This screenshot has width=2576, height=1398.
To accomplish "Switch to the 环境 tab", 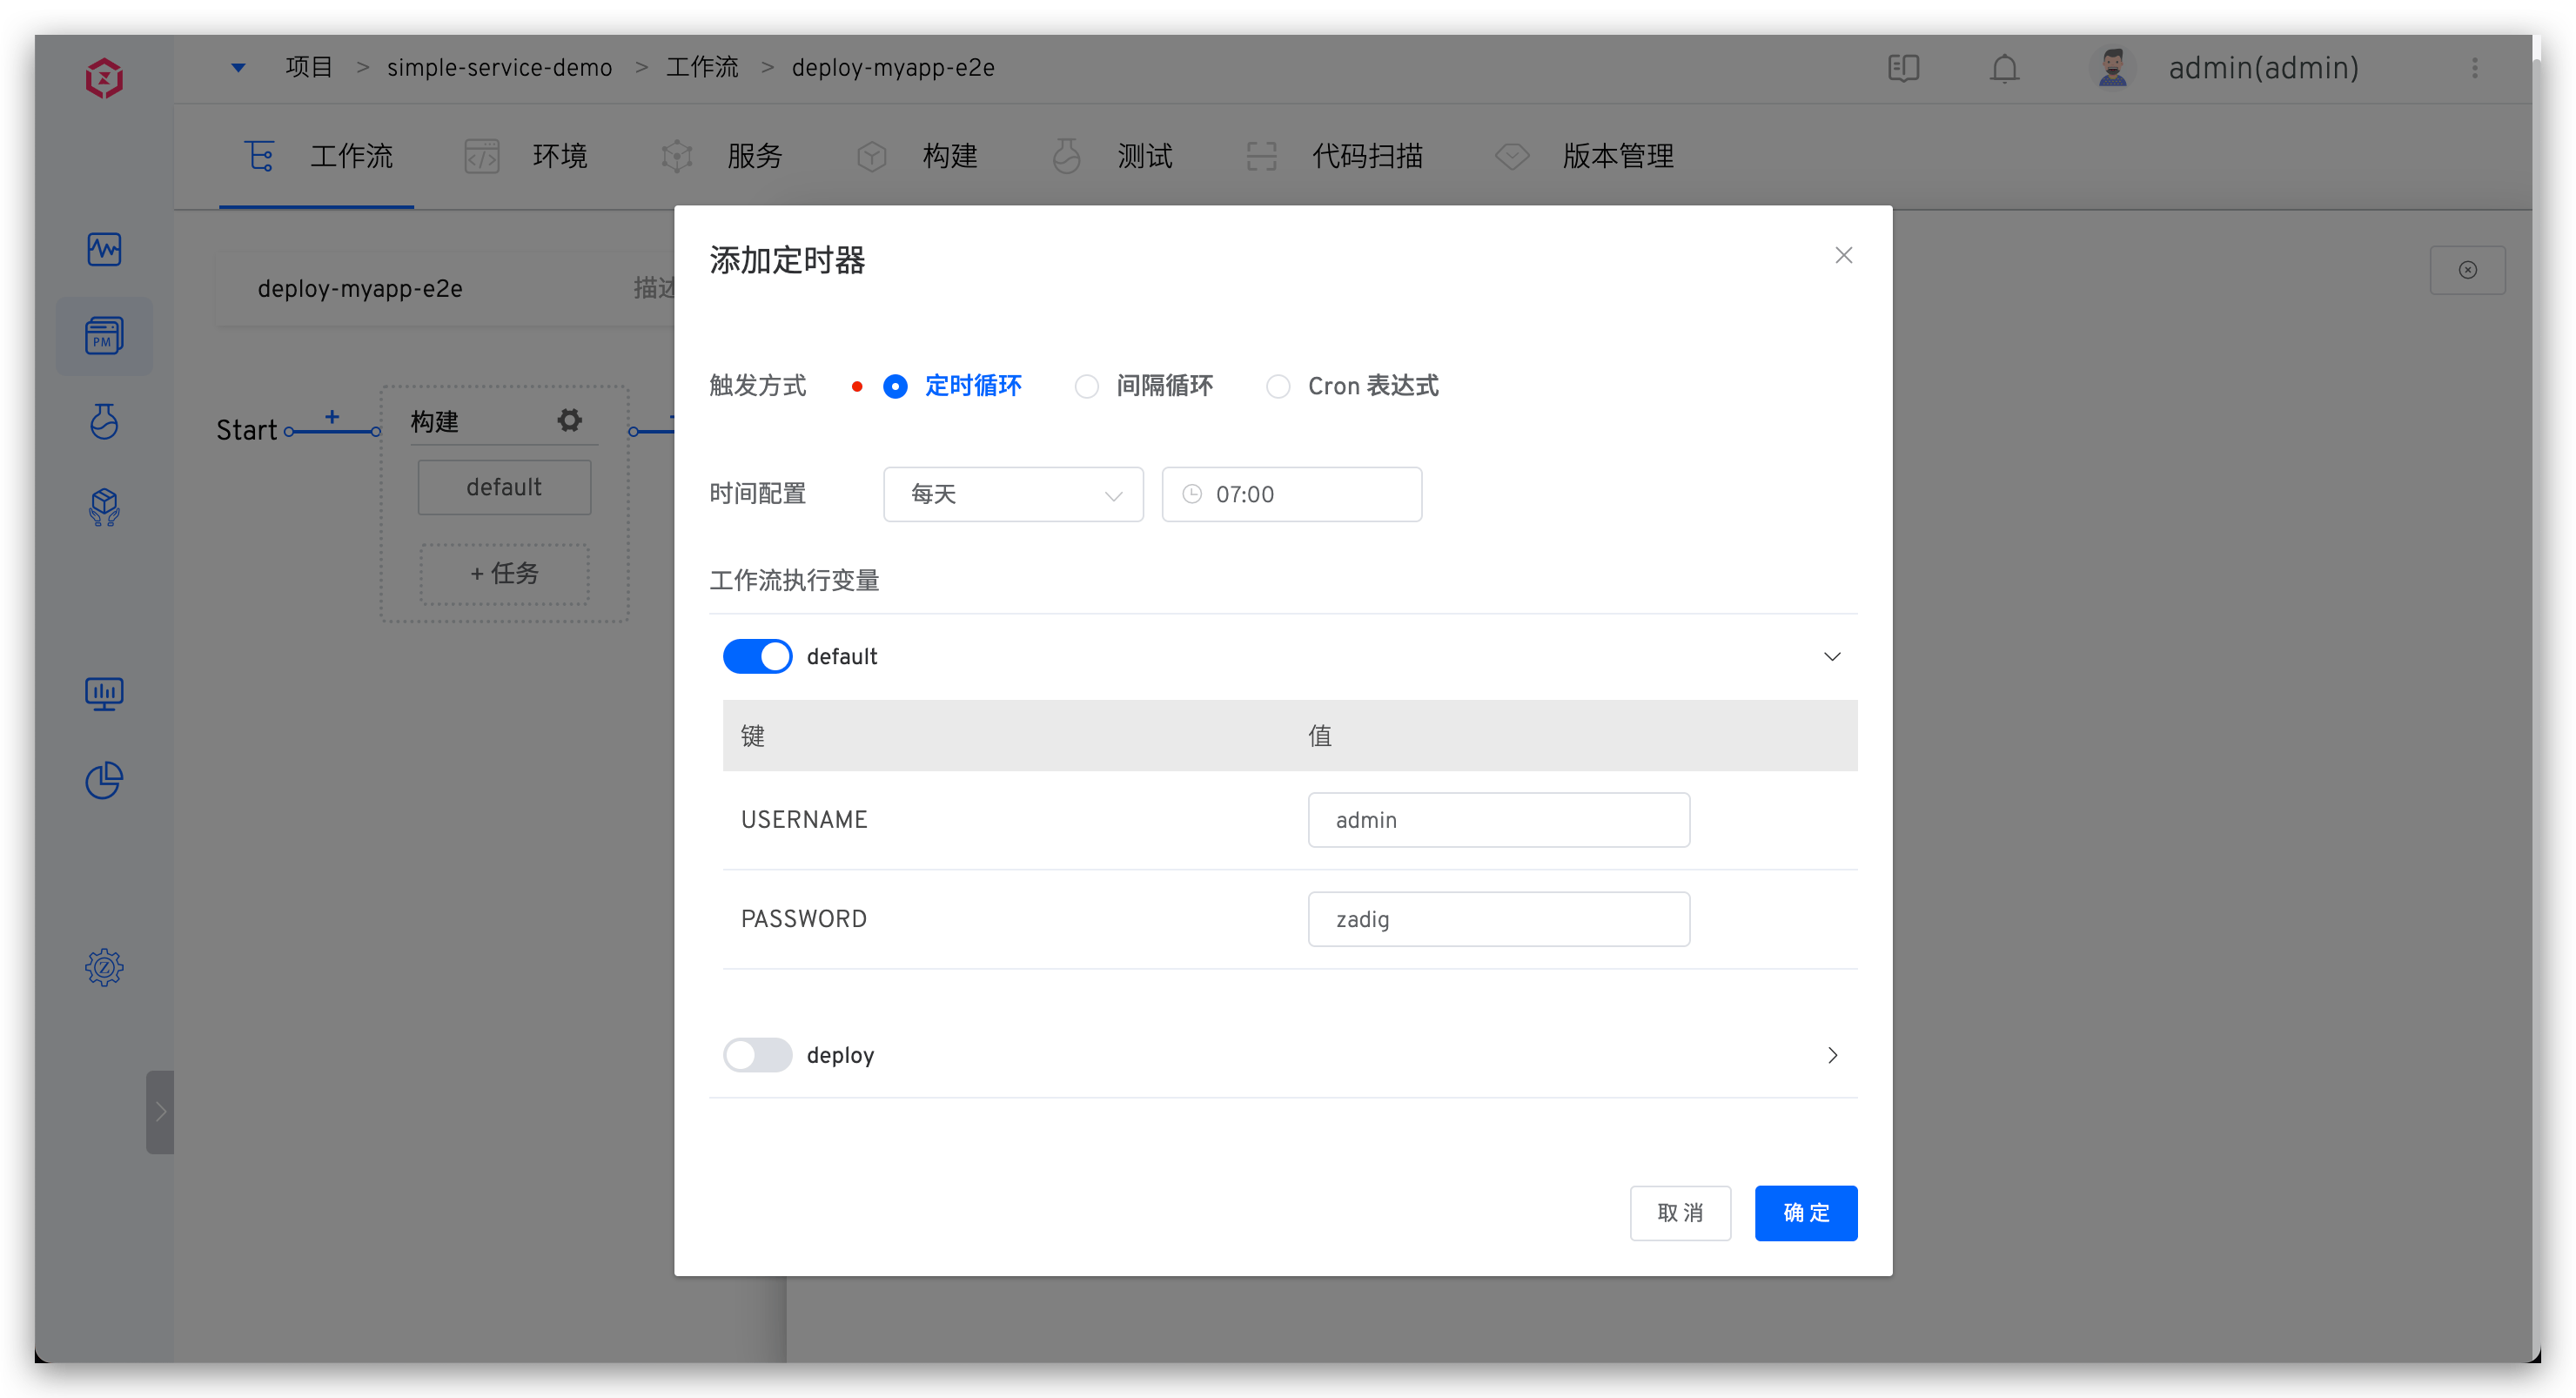I will [x=560, y=156].
